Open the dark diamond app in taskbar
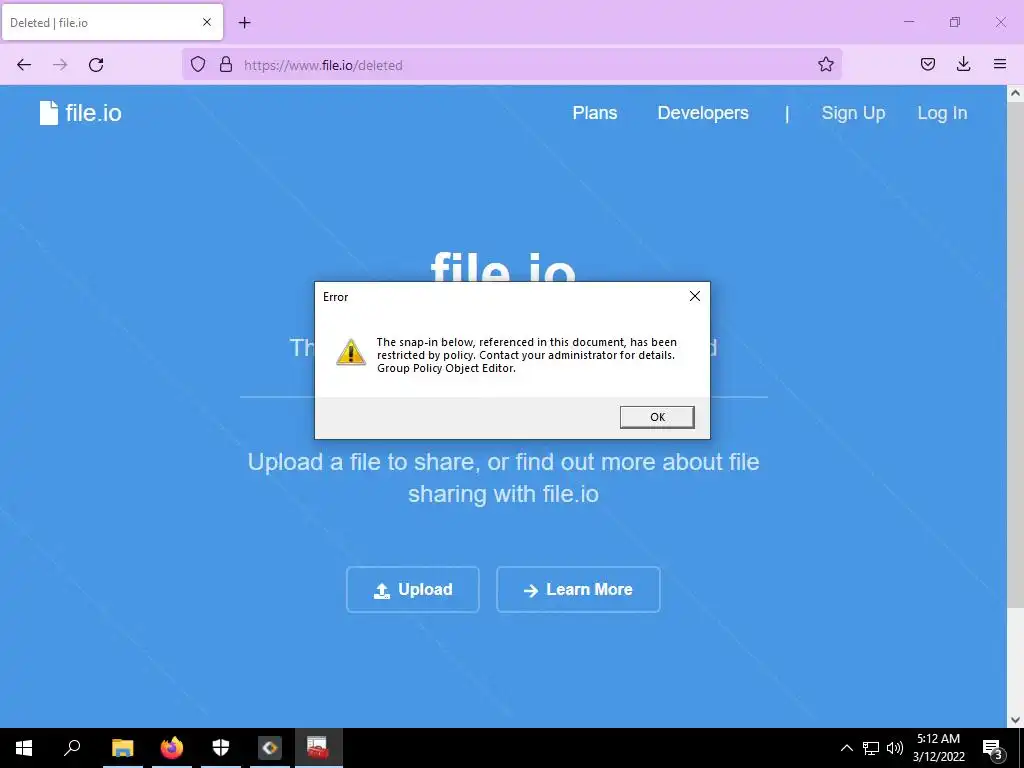Image resolution: width=1024 pixels, height=768 pixels. tap(270, 748)
